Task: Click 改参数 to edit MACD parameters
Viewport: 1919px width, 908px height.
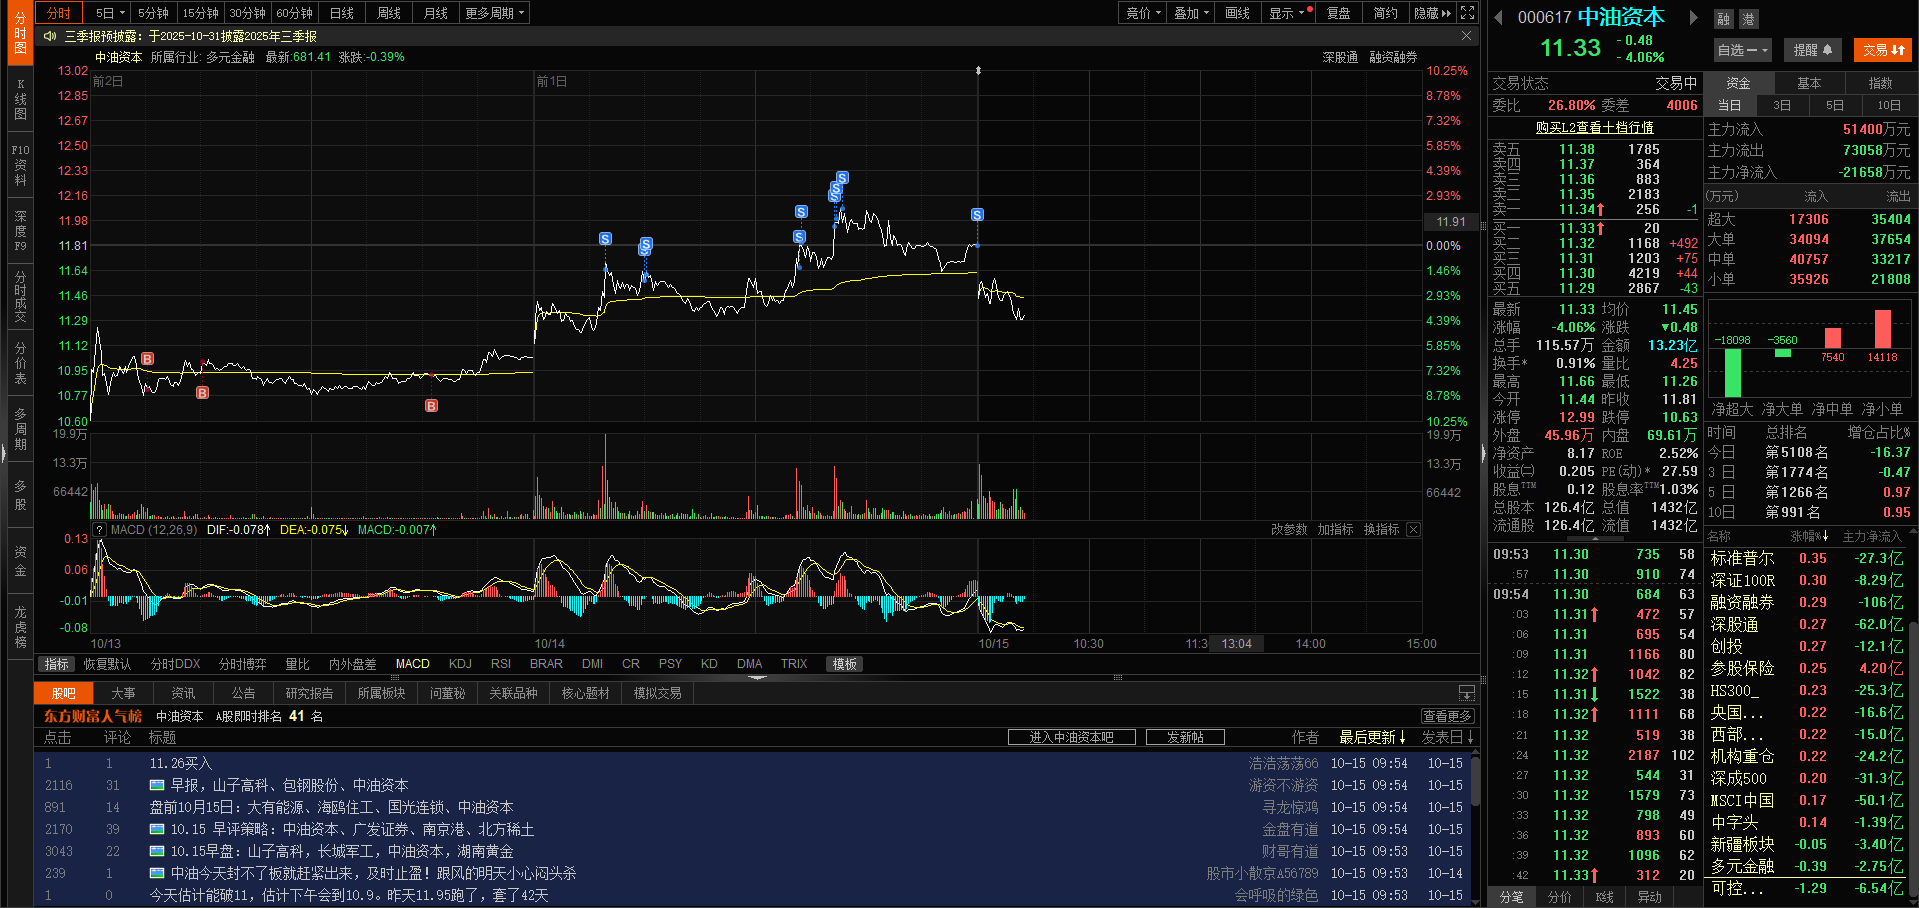Action: 1289,530
